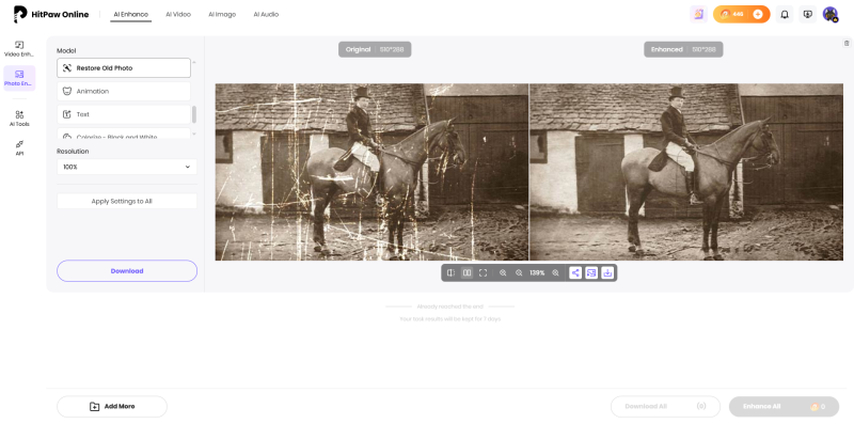This screenshot has height=424, width=854.
Task: Click the first magnifier icon in the toolbar
Action: tap(503, 272)
